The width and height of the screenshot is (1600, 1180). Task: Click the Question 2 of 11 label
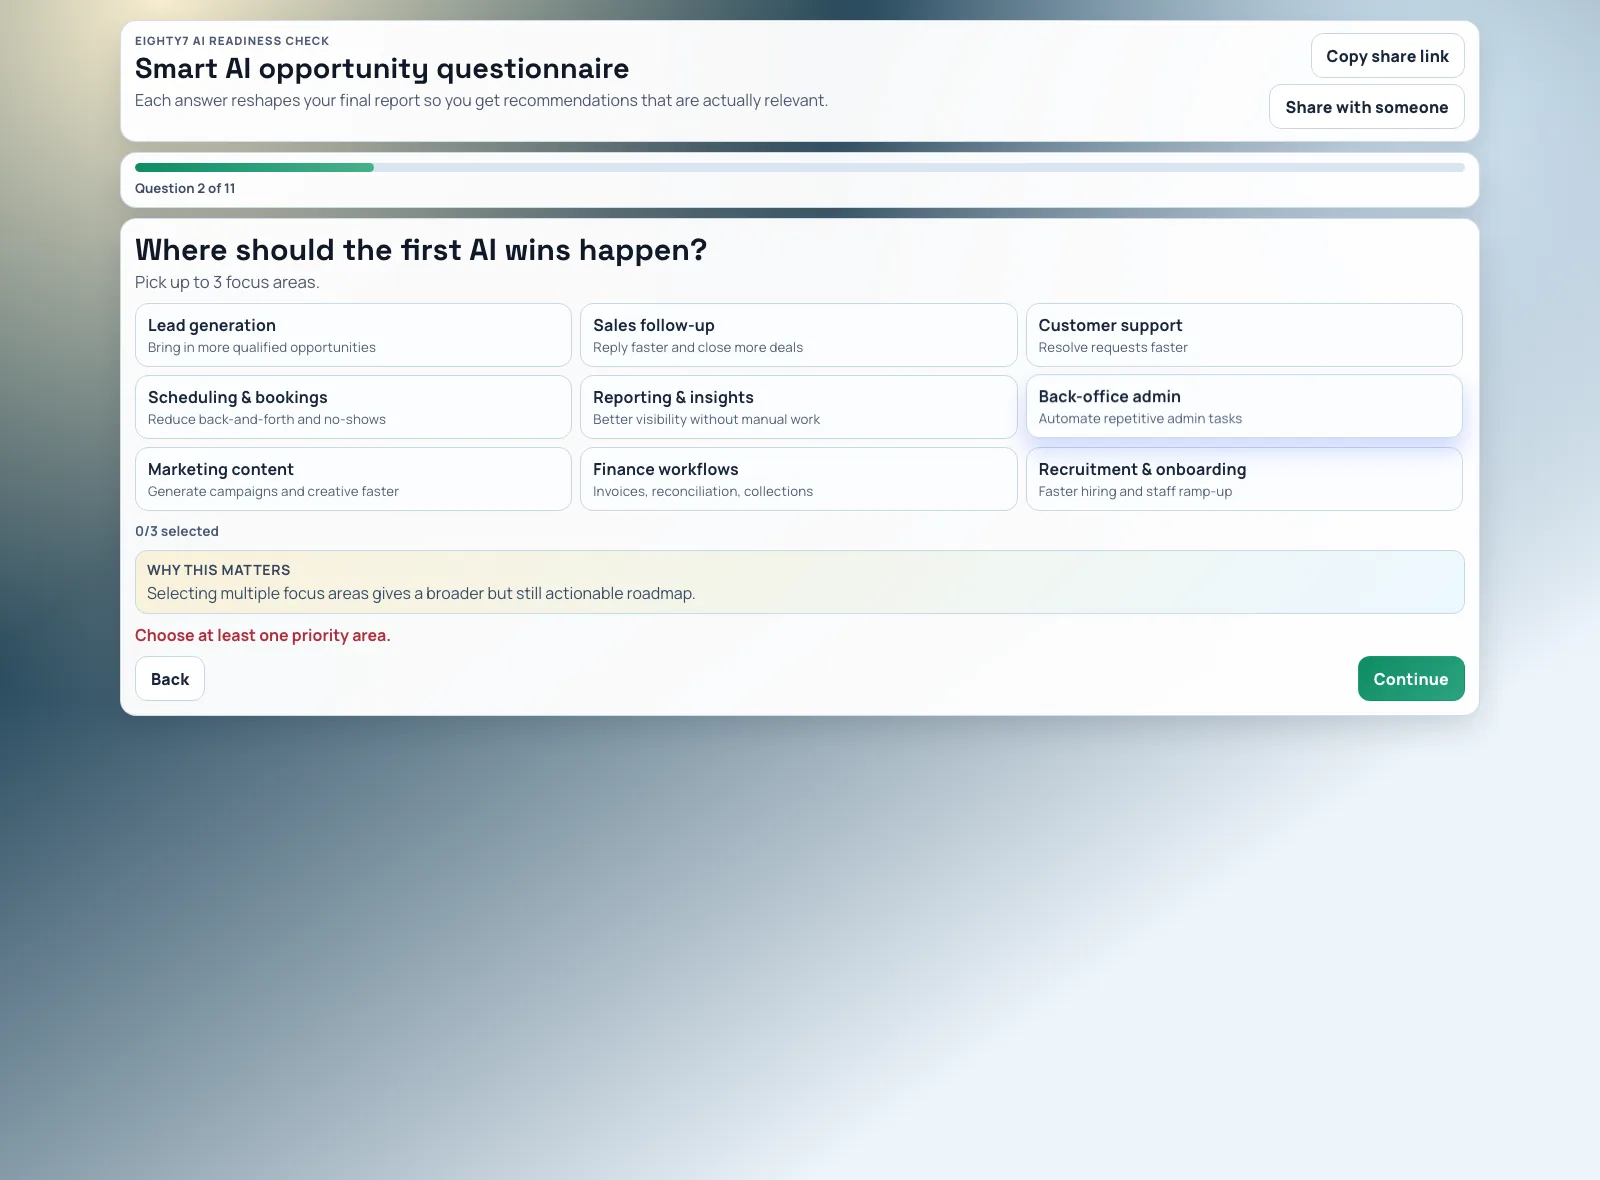pyautogui.click(x=185, y=188)
